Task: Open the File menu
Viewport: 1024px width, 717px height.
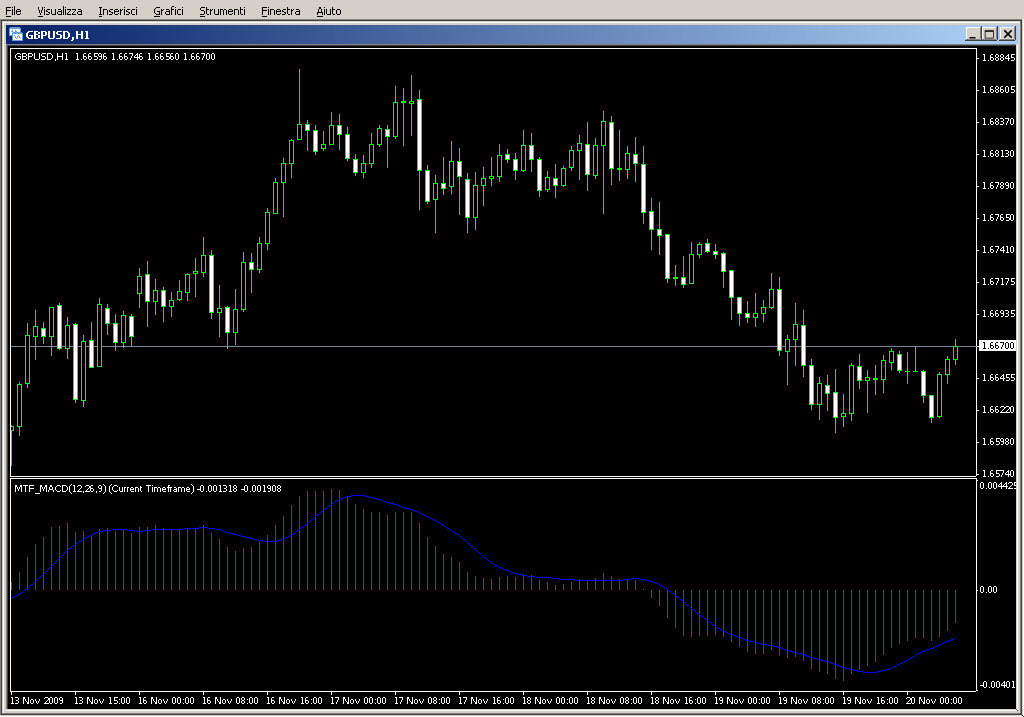Action: click(13, 11)
